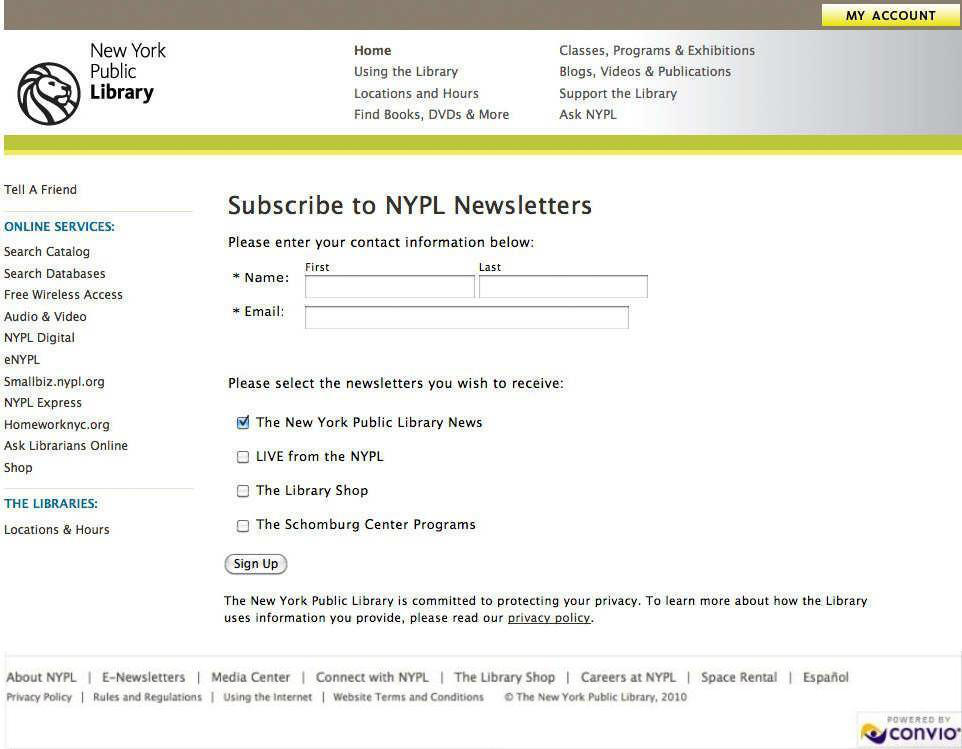
Task: Go to Home in the top navigation
Action: tap(372, 50)
